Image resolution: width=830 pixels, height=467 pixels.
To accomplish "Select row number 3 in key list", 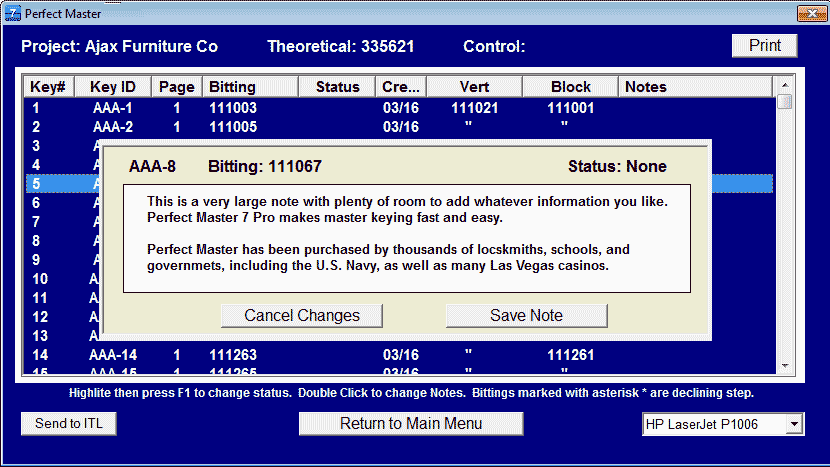I will (36, 146).
